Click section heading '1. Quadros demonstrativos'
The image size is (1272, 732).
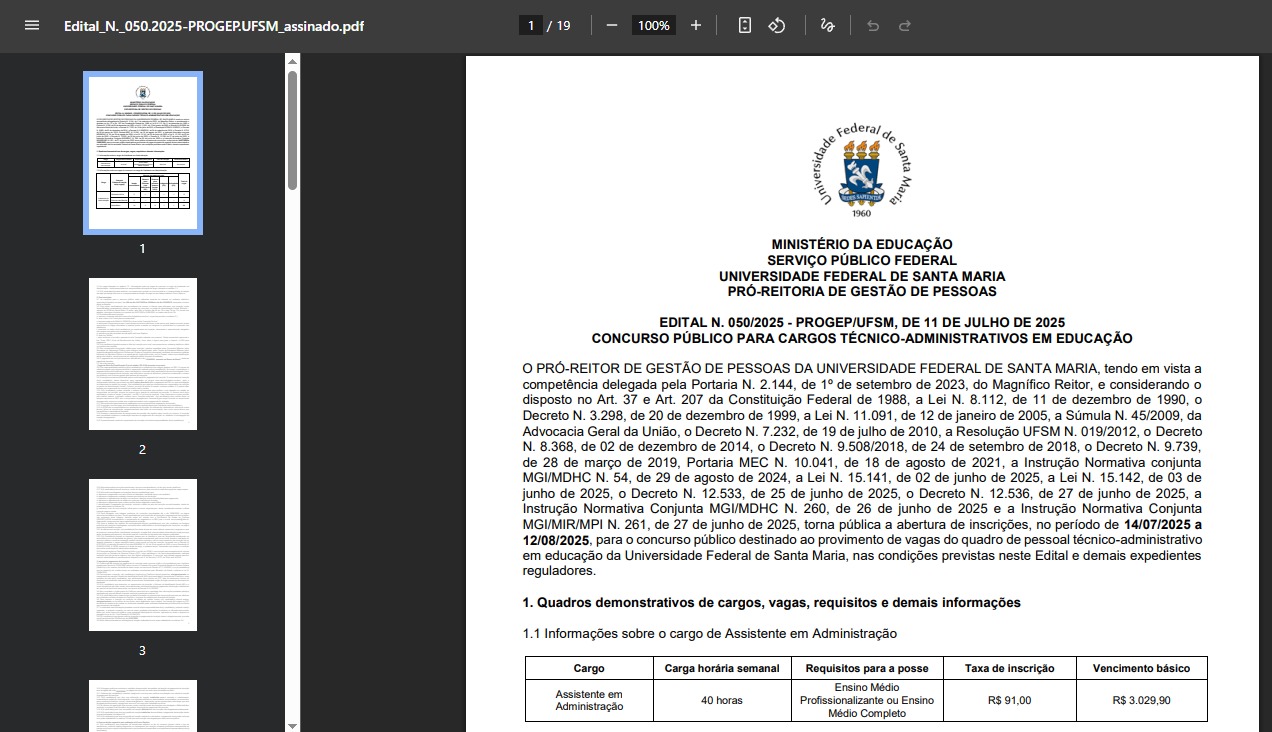point(771,603)
